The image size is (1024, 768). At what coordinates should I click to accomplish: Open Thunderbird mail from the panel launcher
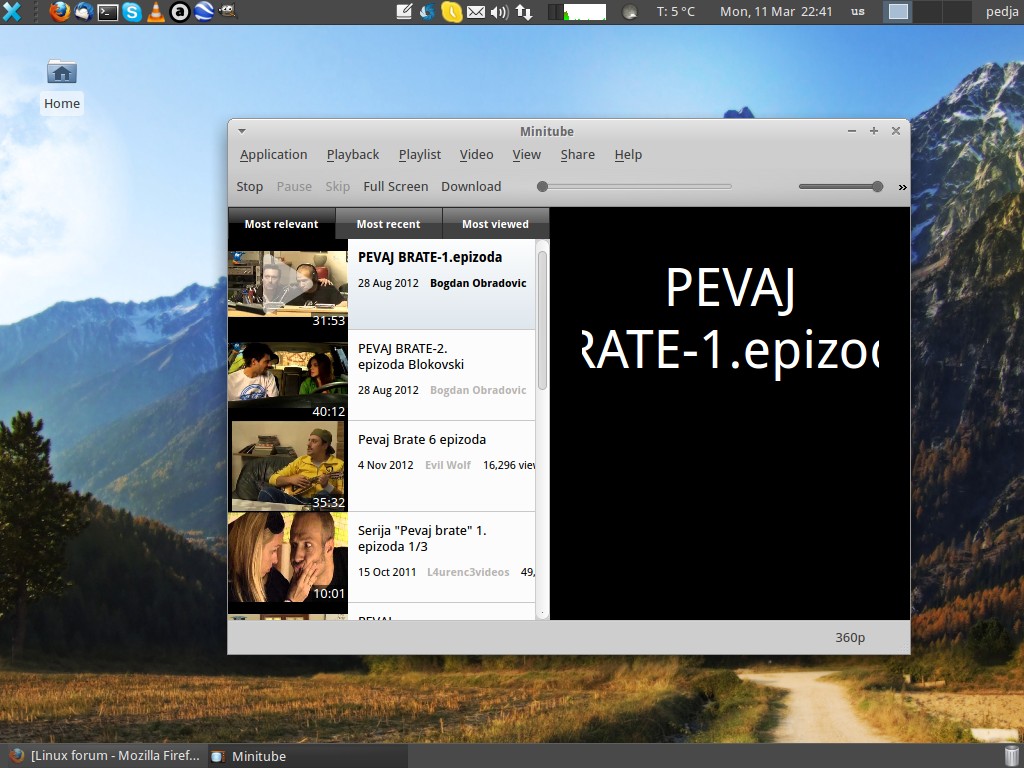pos(84,12)
